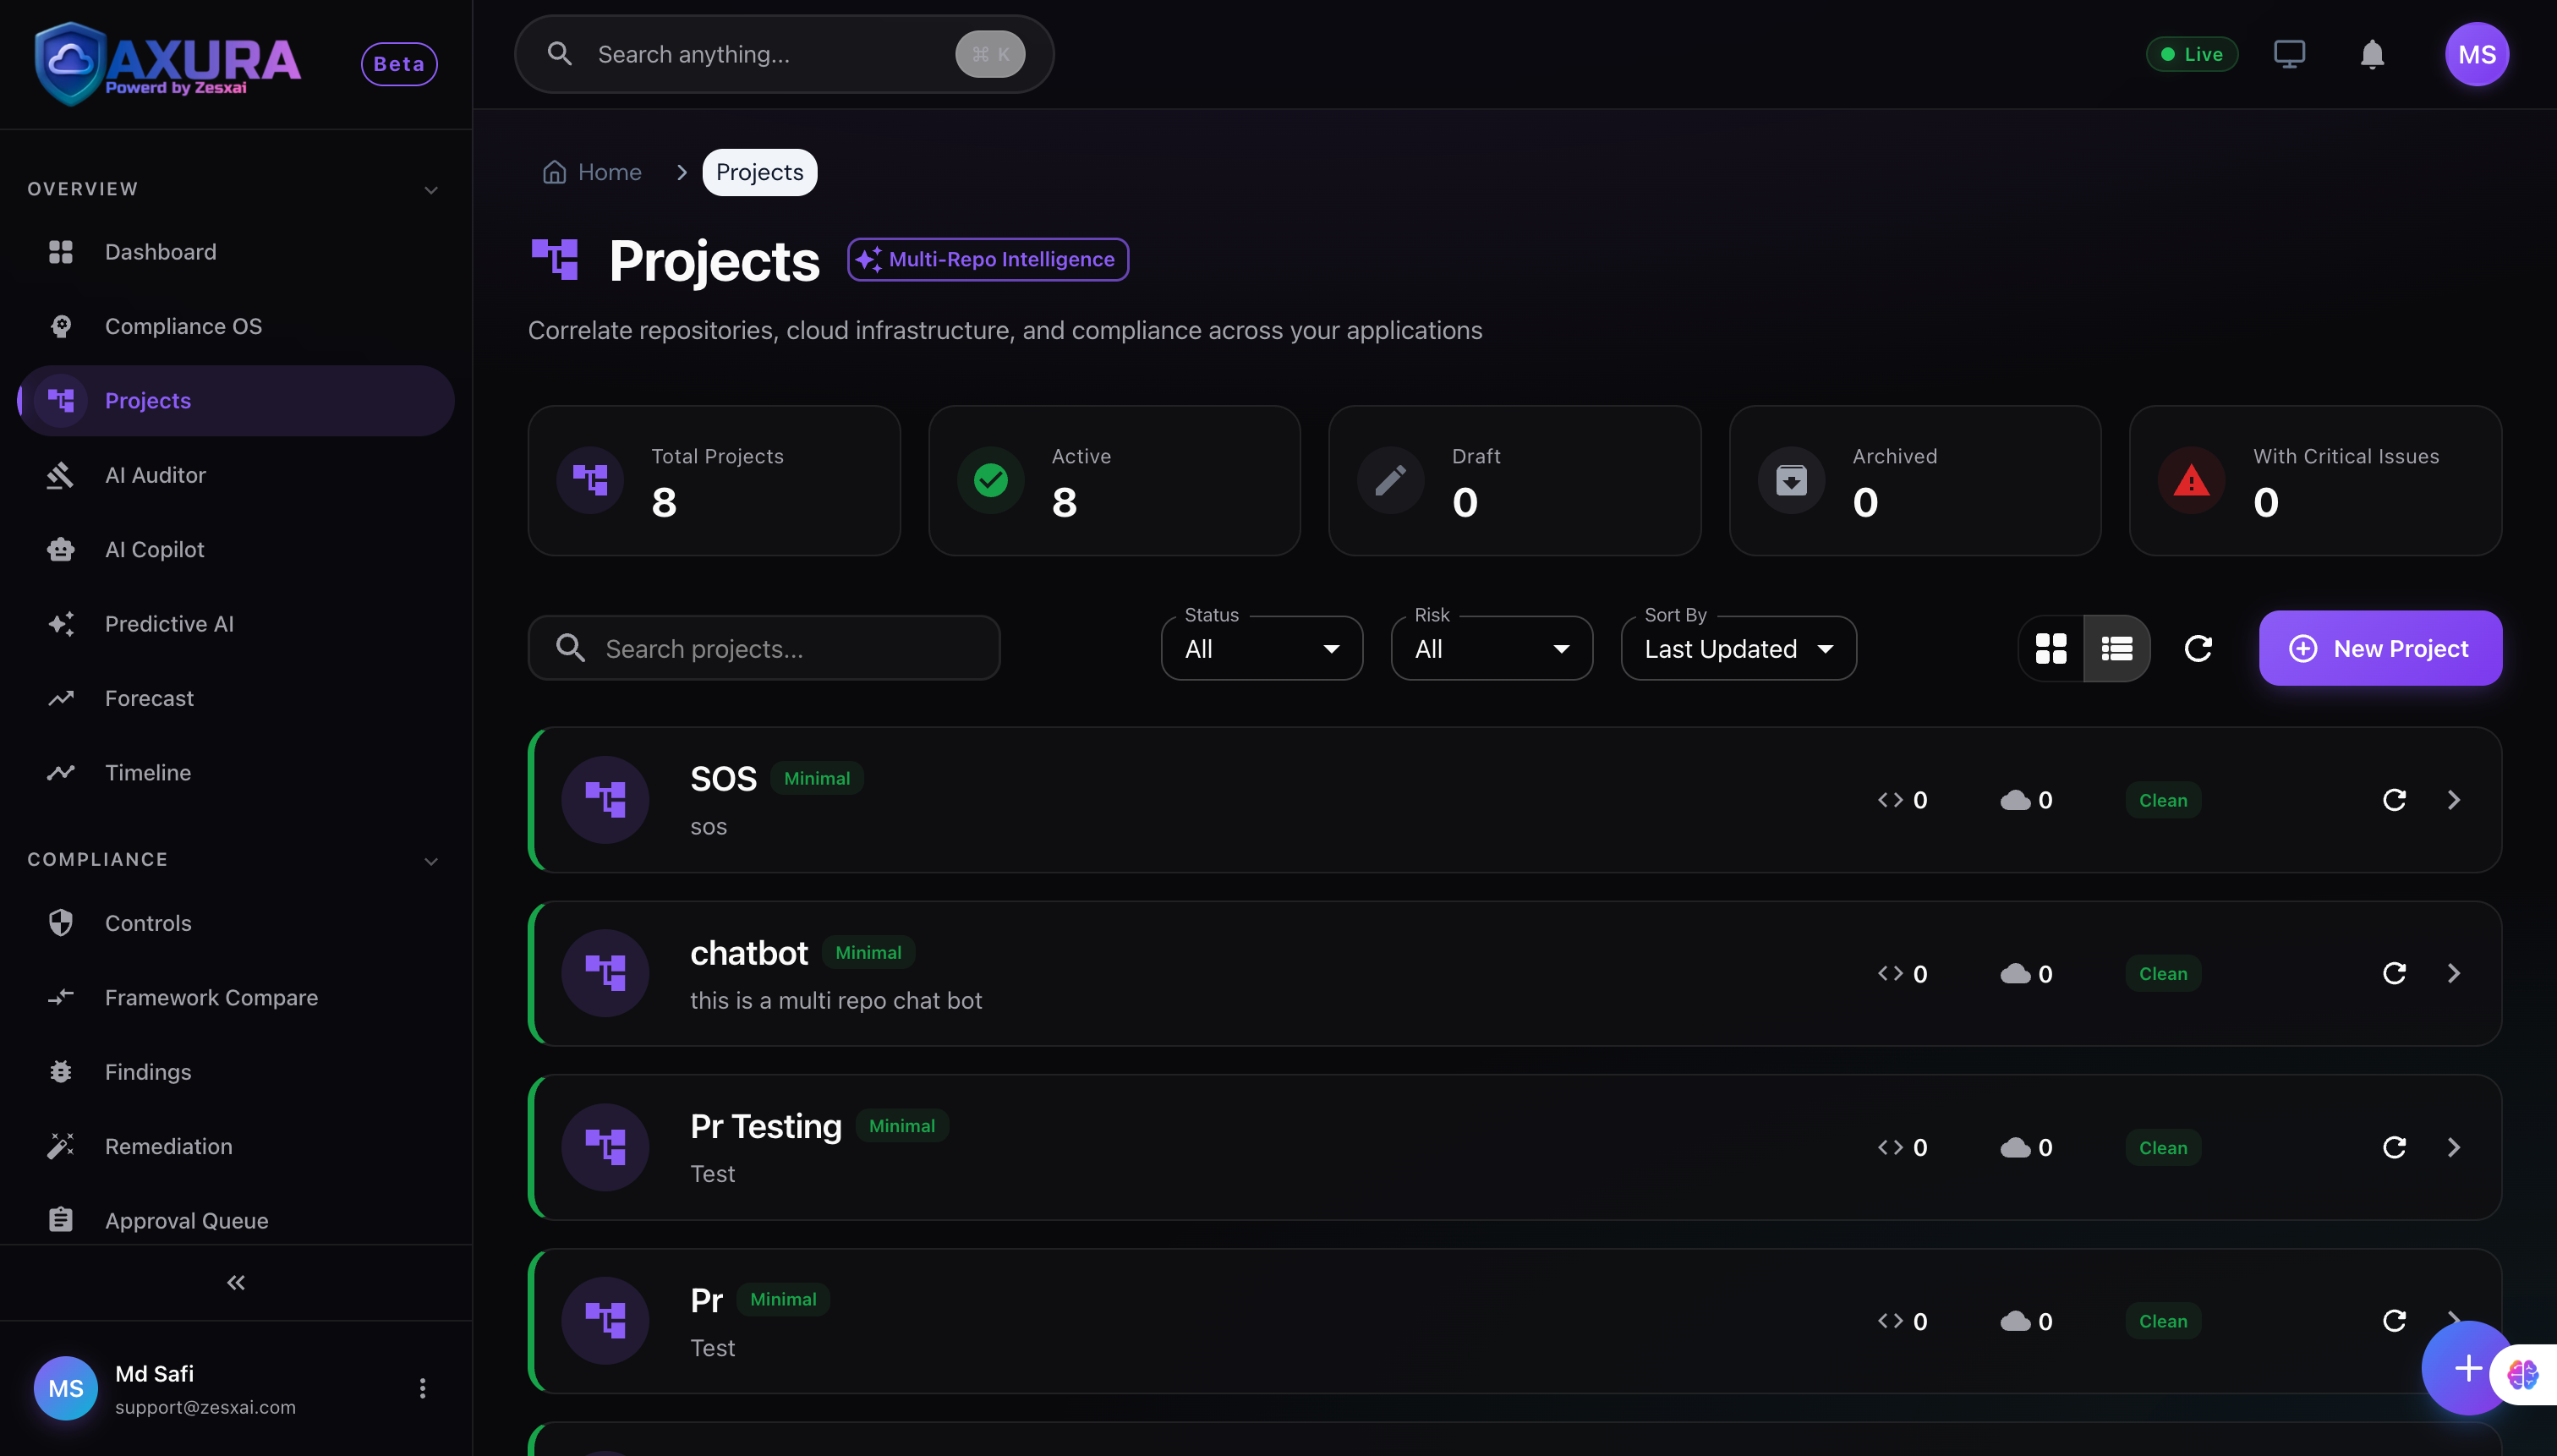Enable list view for projects
2557x1456 pixels.
2117,648
